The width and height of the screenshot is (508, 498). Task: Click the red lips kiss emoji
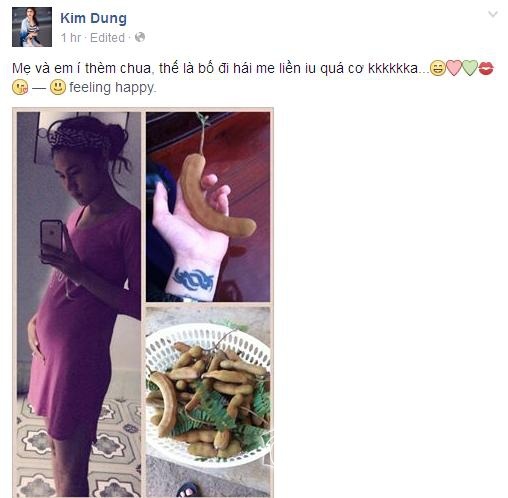click(486, 68)
